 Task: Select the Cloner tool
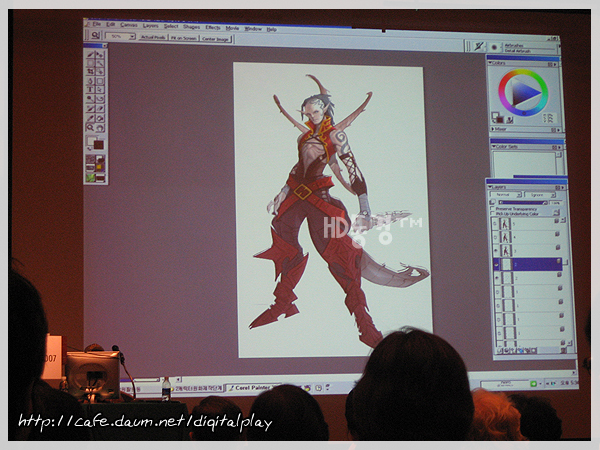click(91, 99)
